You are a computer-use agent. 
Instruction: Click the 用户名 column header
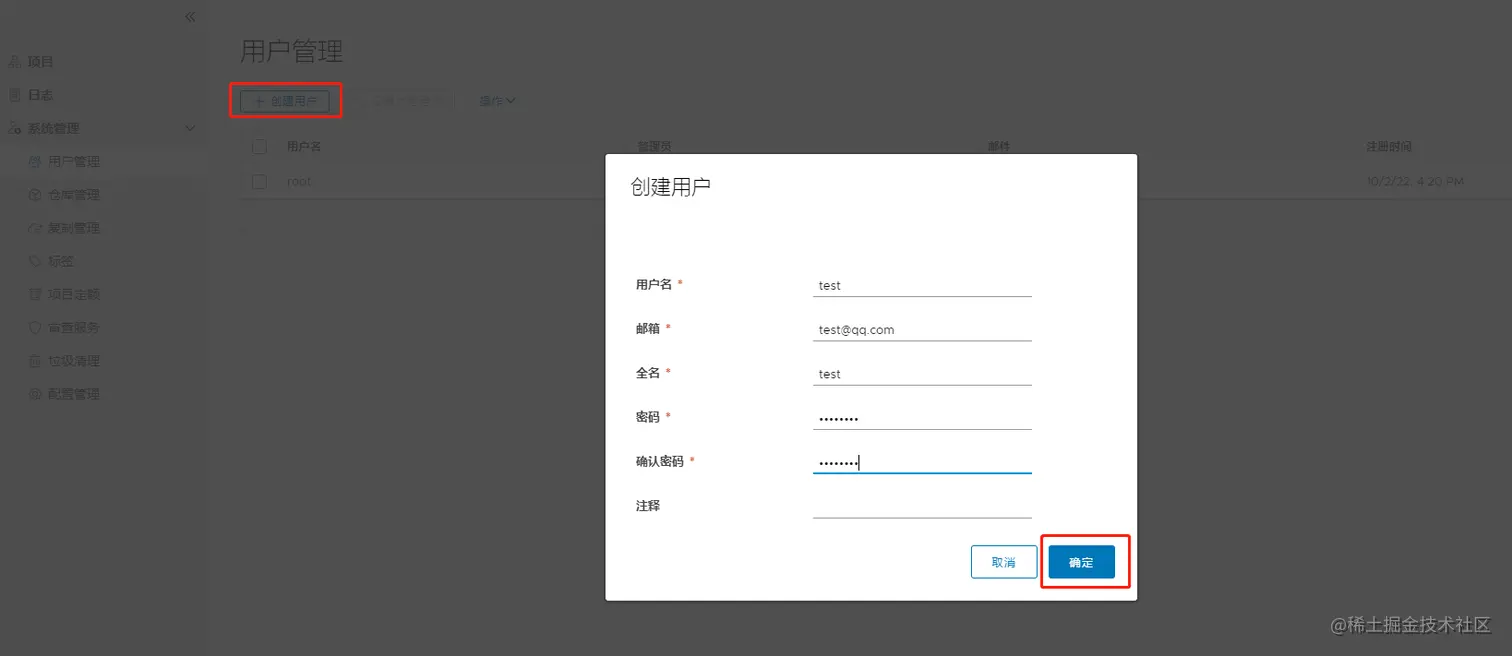304,146
